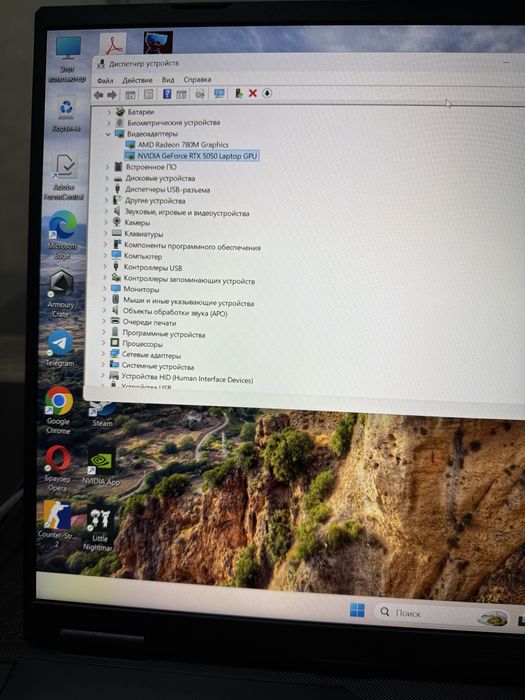
Task: Expand the Дисковые устройства category
Action: pyautogui.click(x=107, y=178)
